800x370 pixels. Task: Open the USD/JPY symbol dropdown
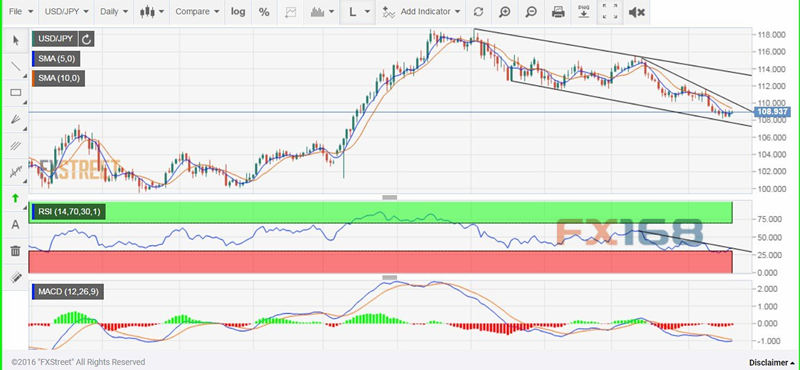pyautogui.click(x=66, y=12)
